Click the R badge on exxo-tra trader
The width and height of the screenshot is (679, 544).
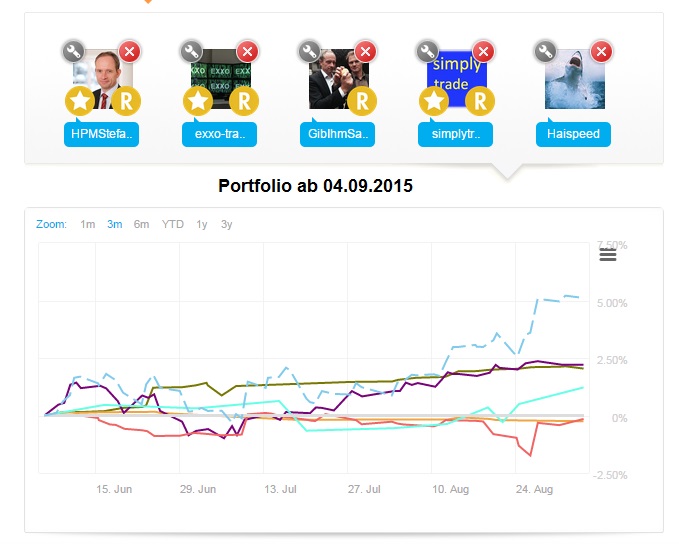pyautogui.click(x=244, y=100)
